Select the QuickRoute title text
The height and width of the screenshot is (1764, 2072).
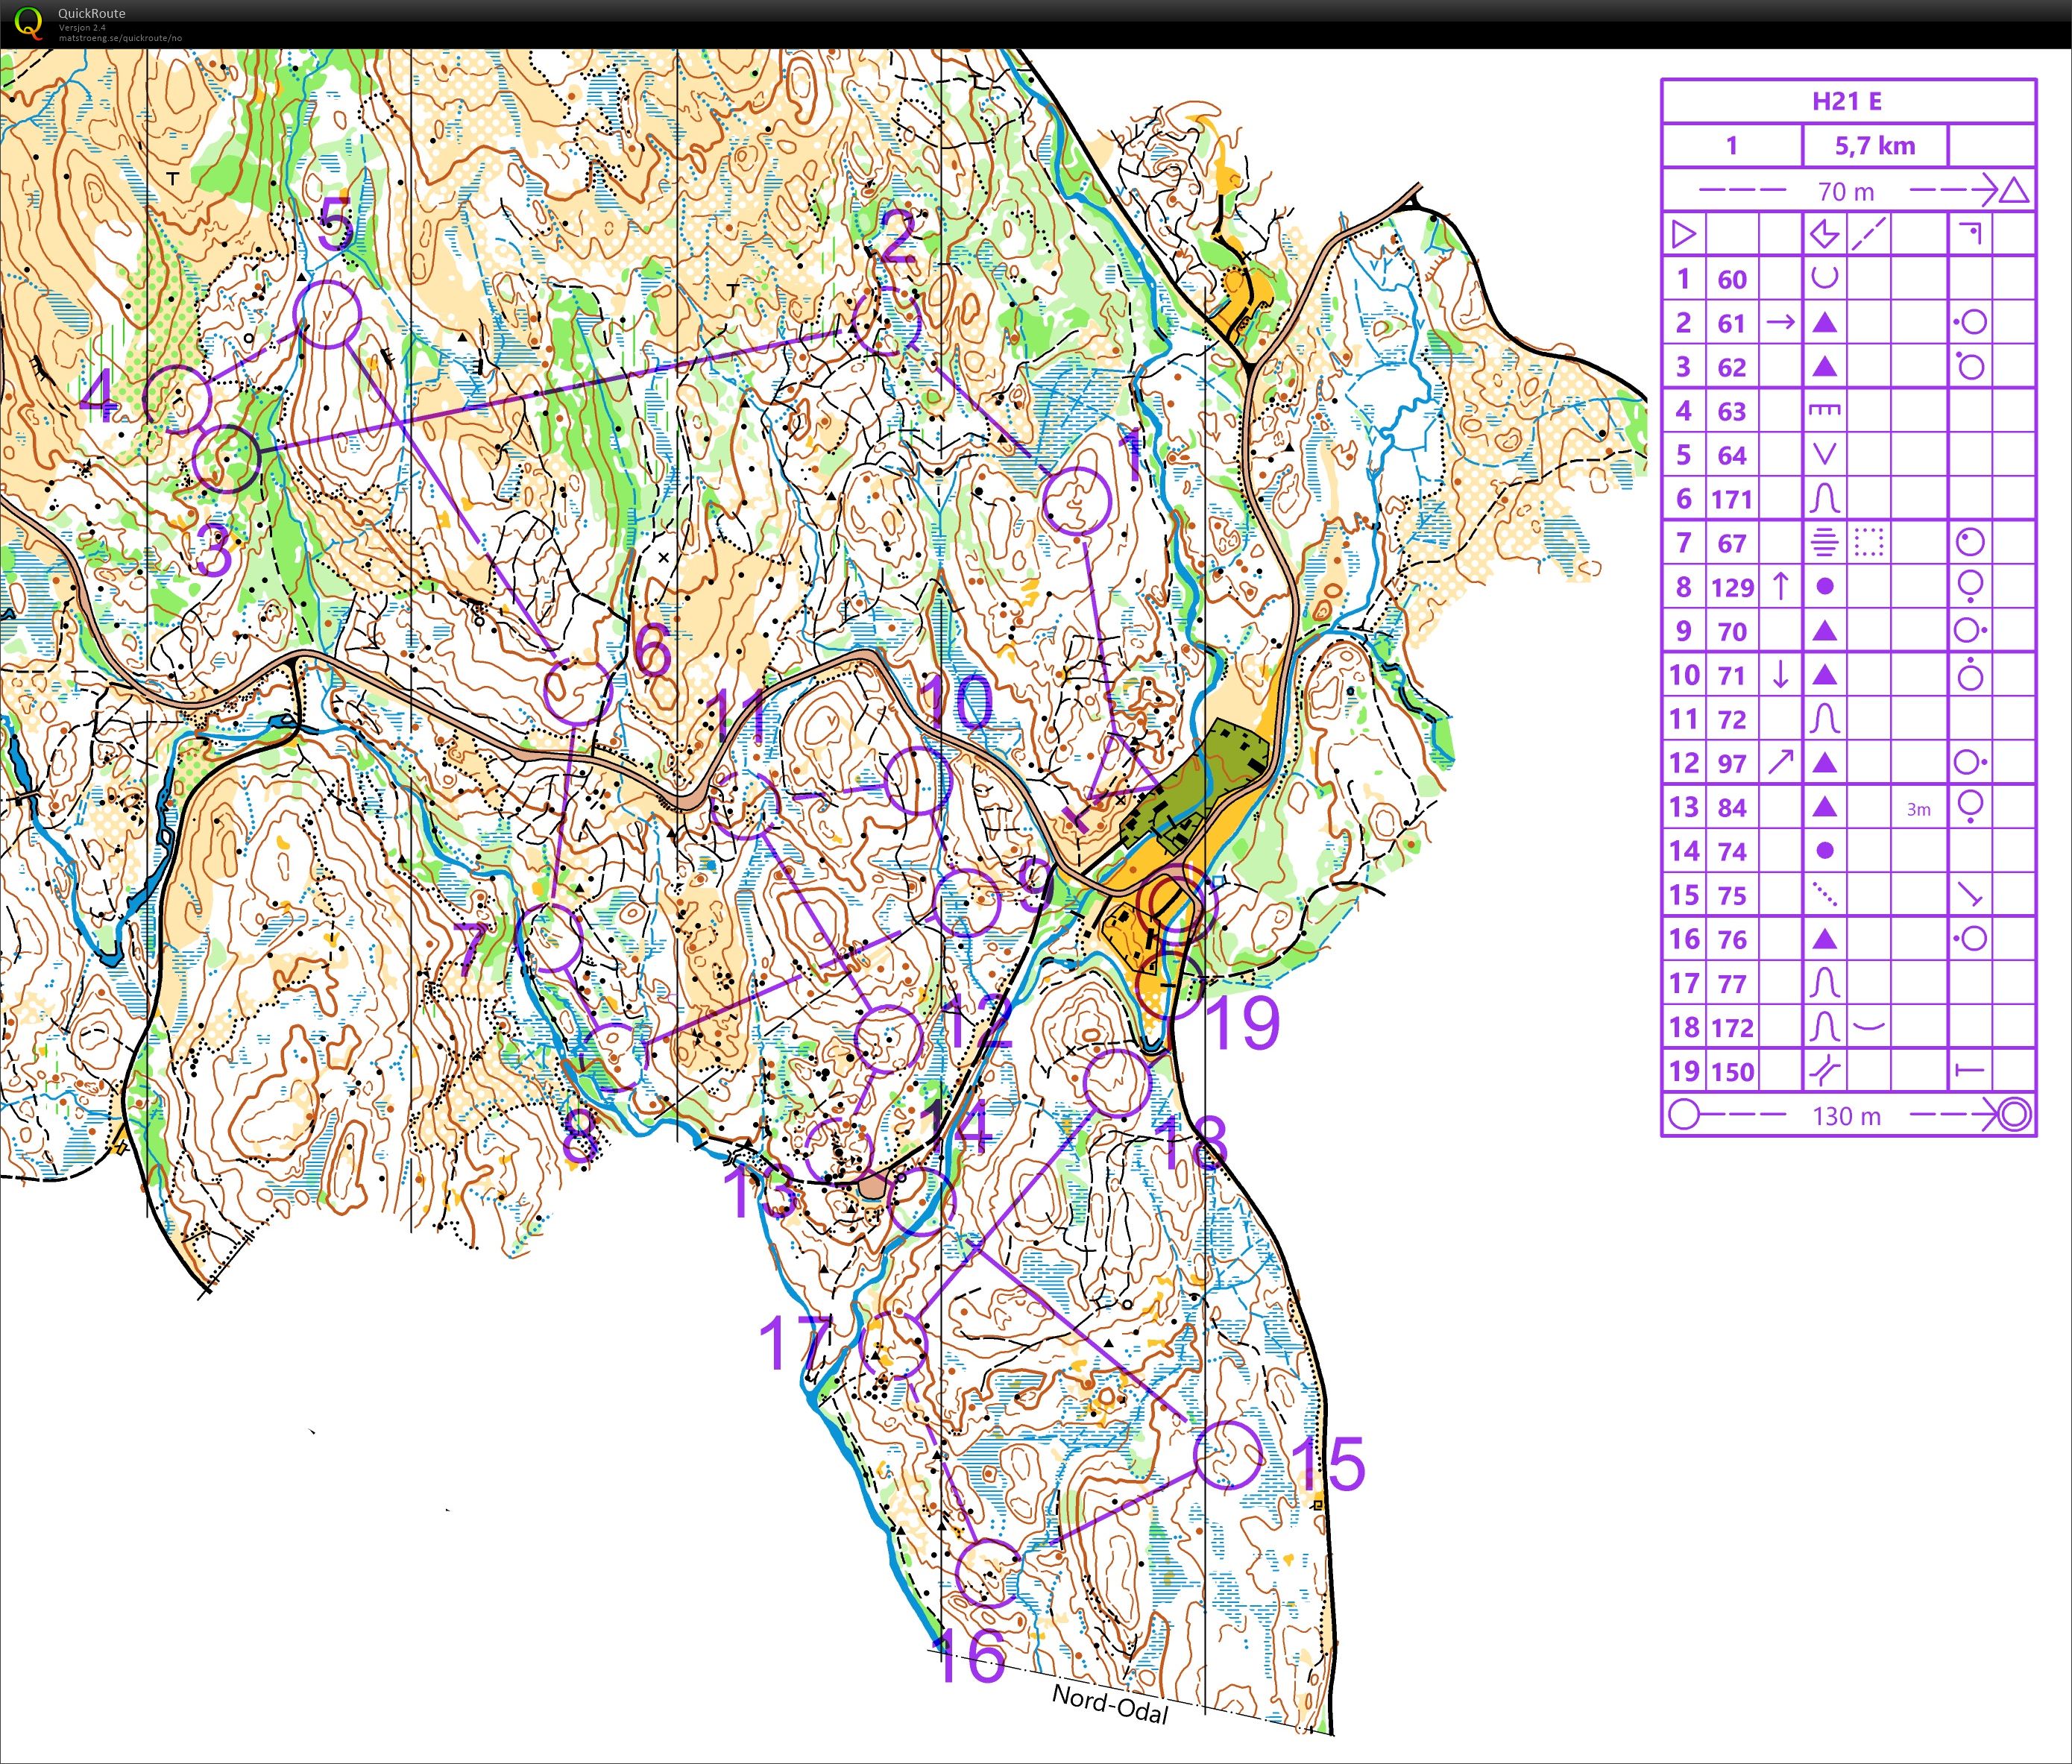(x=92, y=13)
